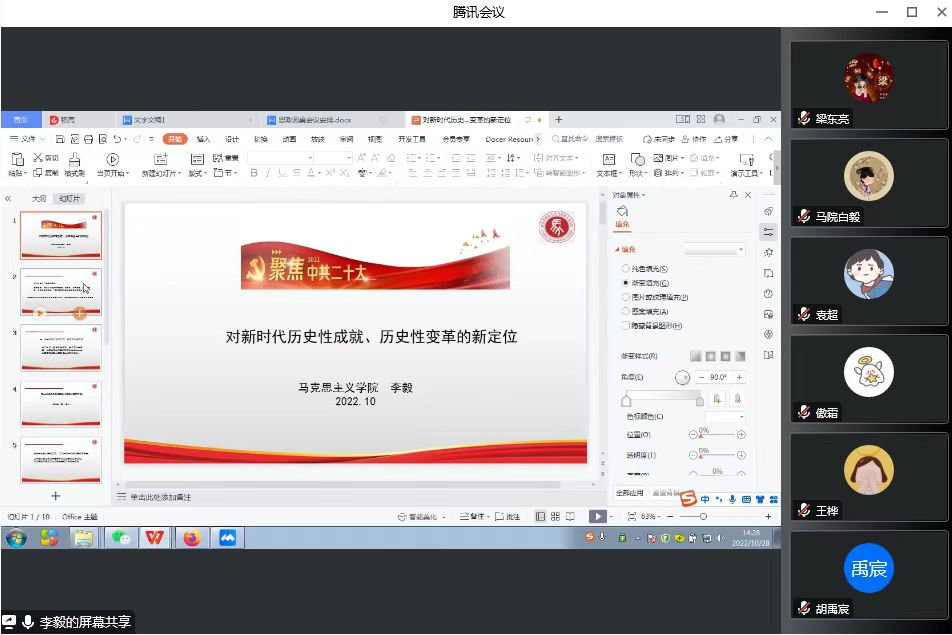Click the Save icon in quick toolbar
952x635 pixels.
pos(61,139)
